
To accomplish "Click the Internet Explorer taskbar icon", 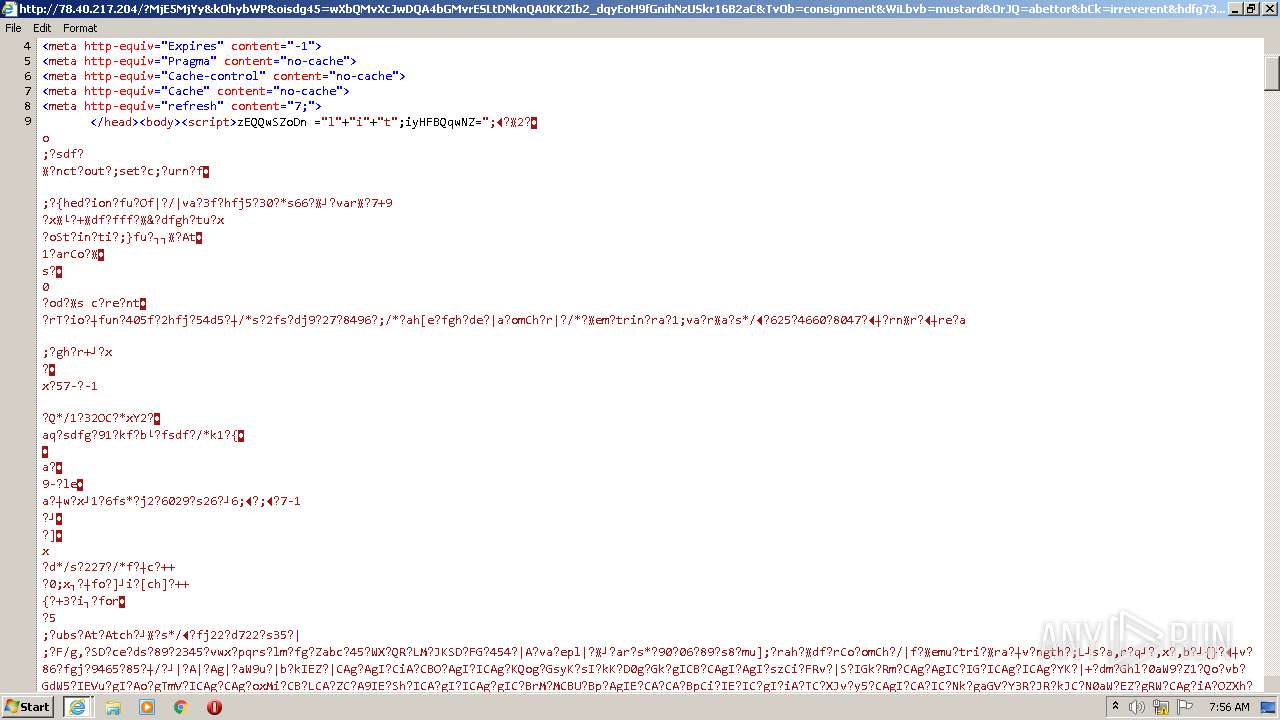I will [x=77, y=707].
